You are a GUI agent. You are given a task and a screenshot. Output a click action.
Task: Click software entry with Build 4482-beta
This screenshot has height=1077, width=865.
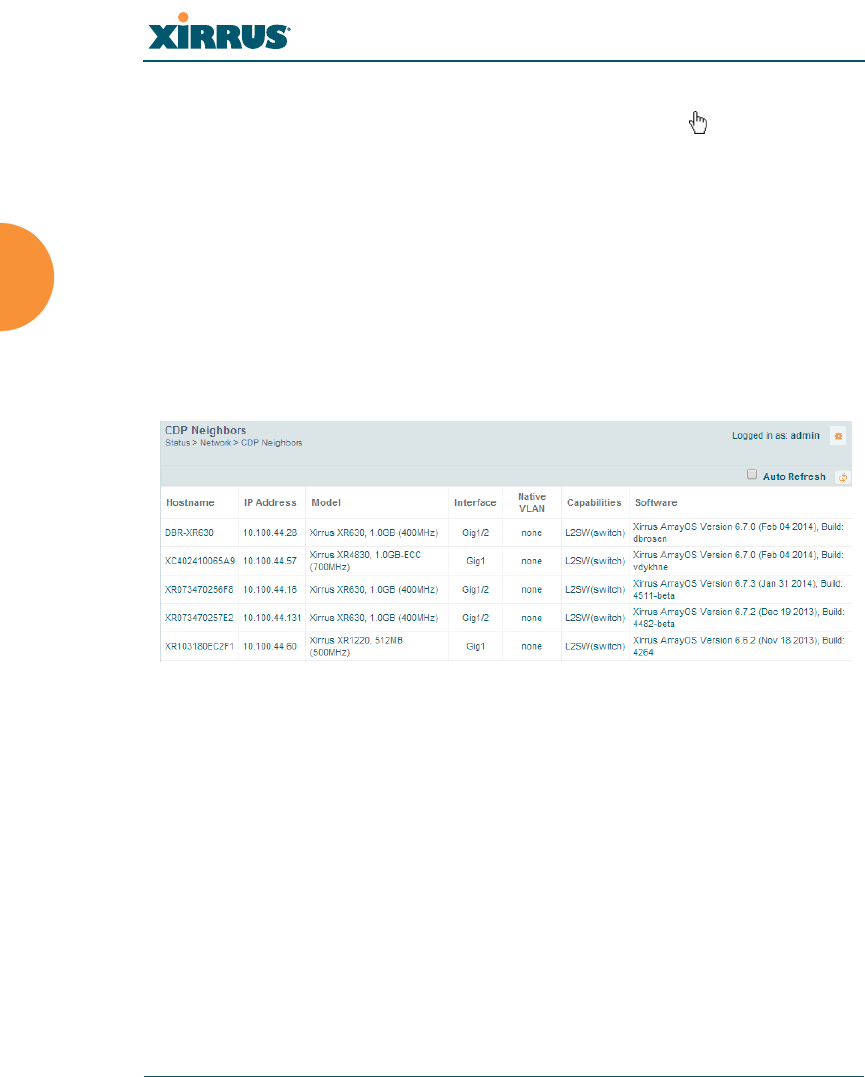(739, 618)
